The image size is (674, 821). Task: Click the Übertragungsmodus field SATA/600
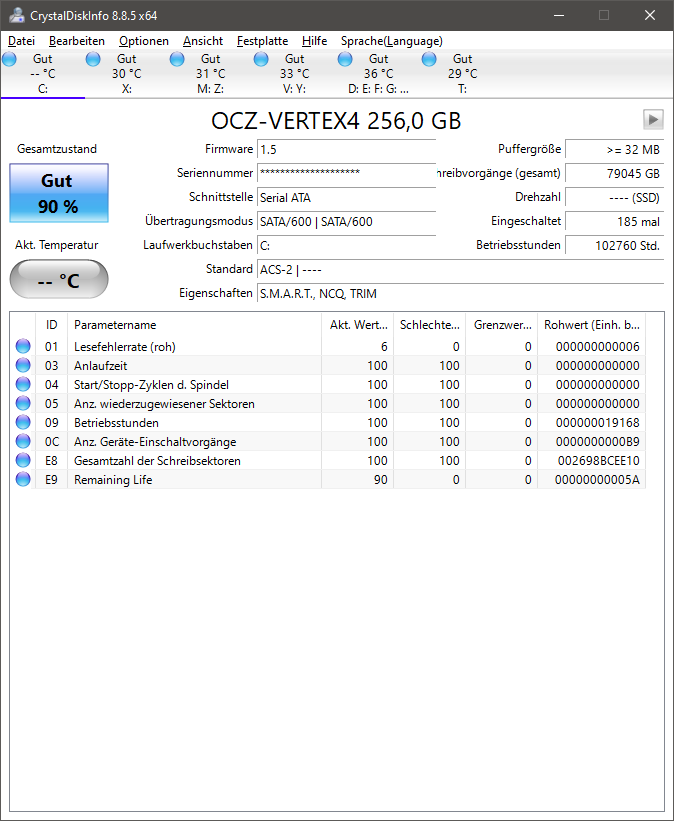tap(347, 221)
